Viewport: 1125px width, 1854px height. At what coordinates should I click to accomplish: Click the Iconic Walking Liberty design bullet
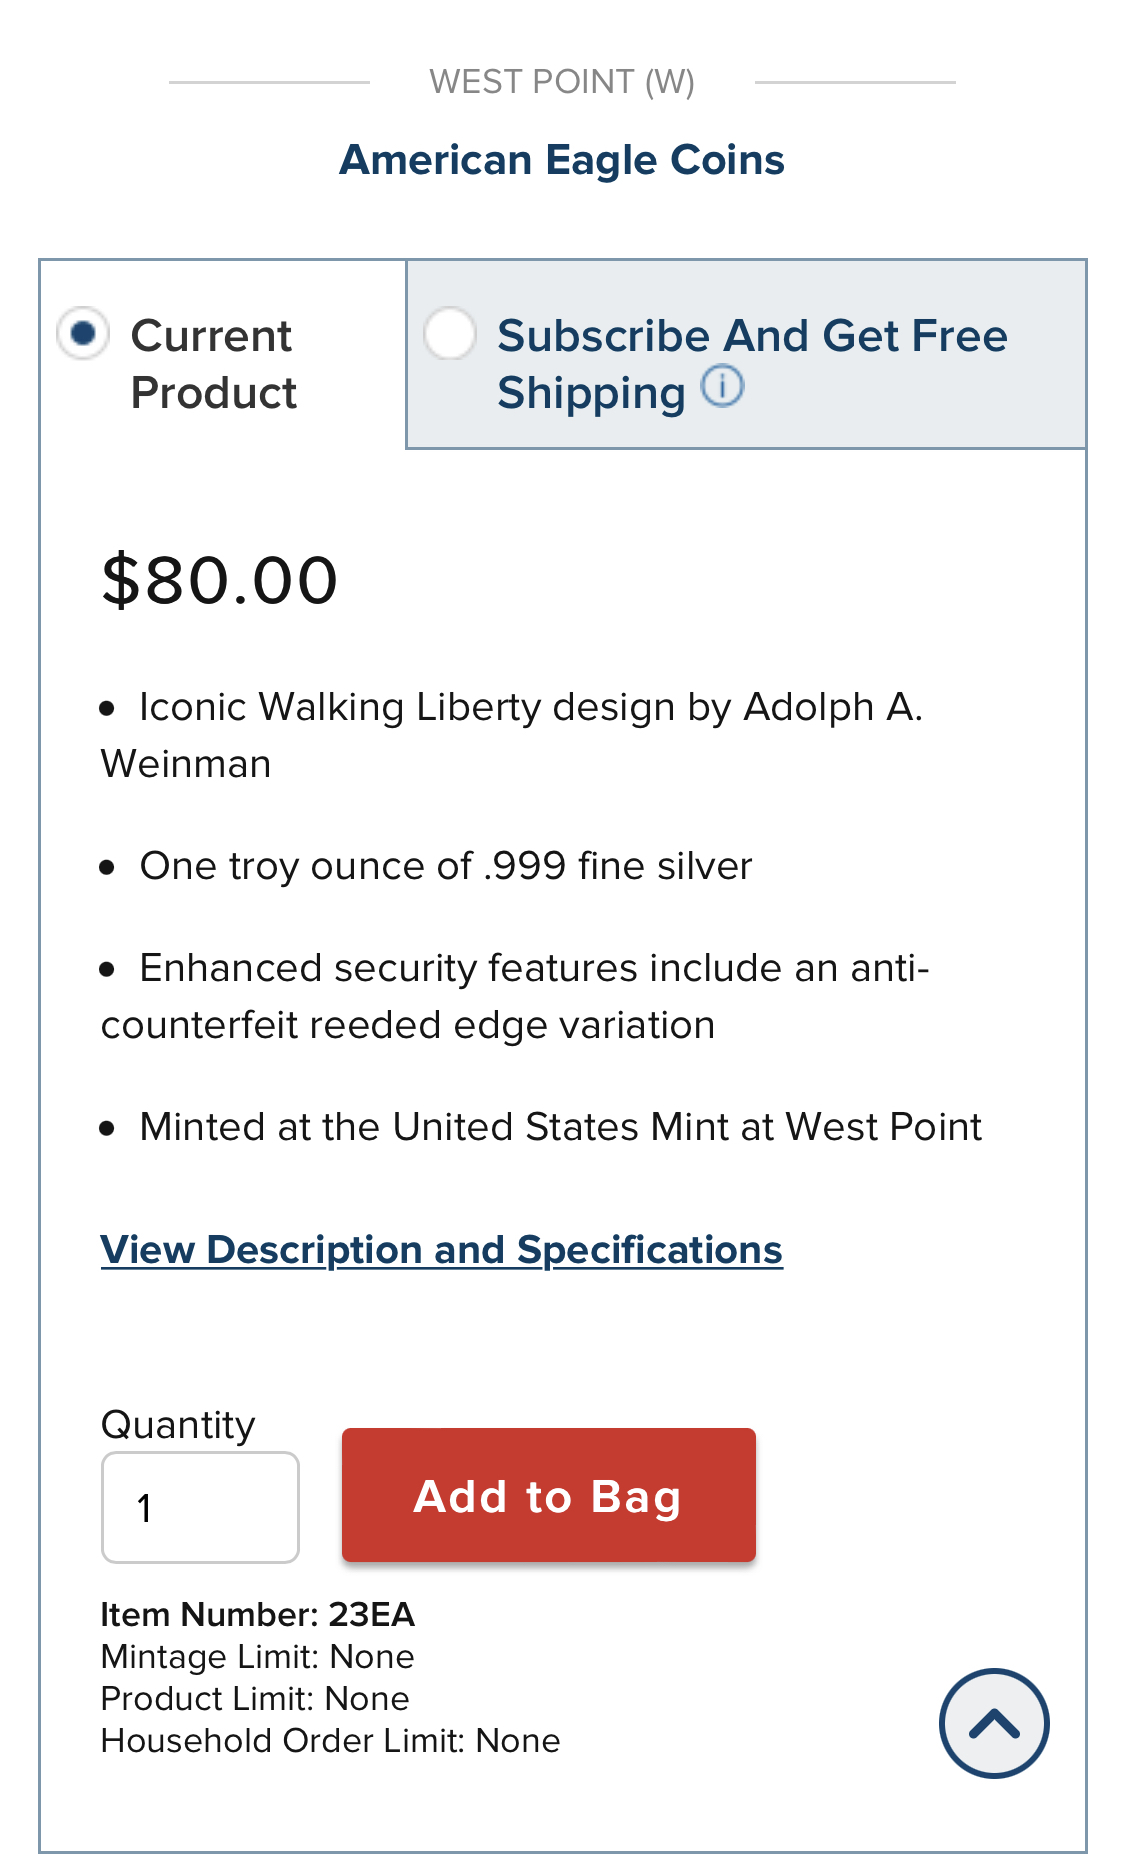512,735
